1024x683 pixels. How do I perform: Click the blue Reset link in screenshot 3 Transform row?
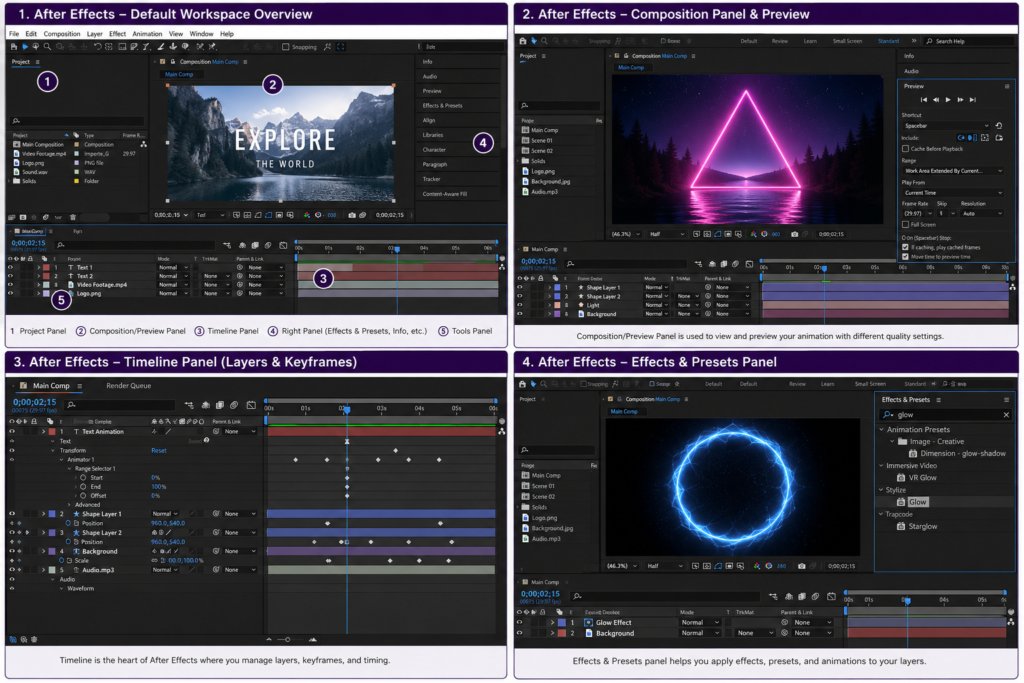pos(159,451)
